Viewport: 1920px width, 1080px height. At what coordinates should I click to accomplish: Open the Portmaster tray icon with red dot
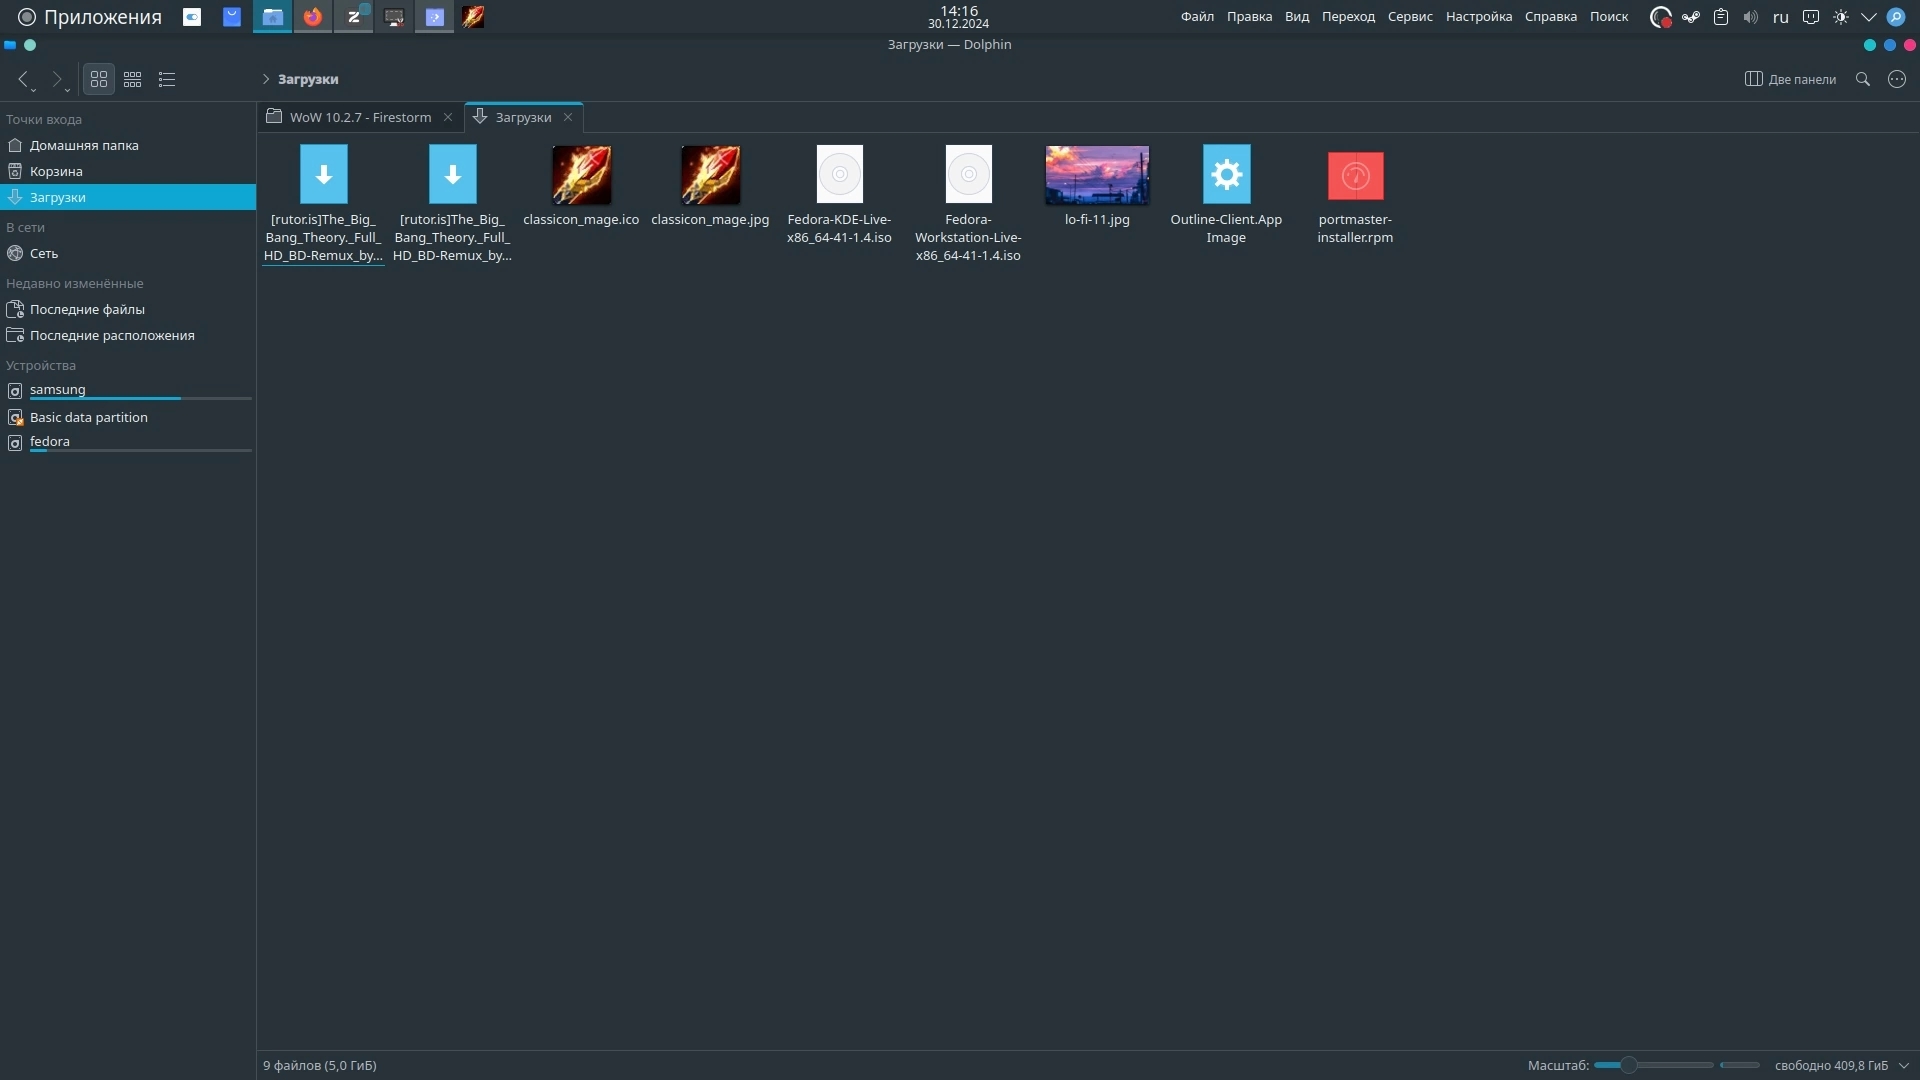click(1661, 17)
